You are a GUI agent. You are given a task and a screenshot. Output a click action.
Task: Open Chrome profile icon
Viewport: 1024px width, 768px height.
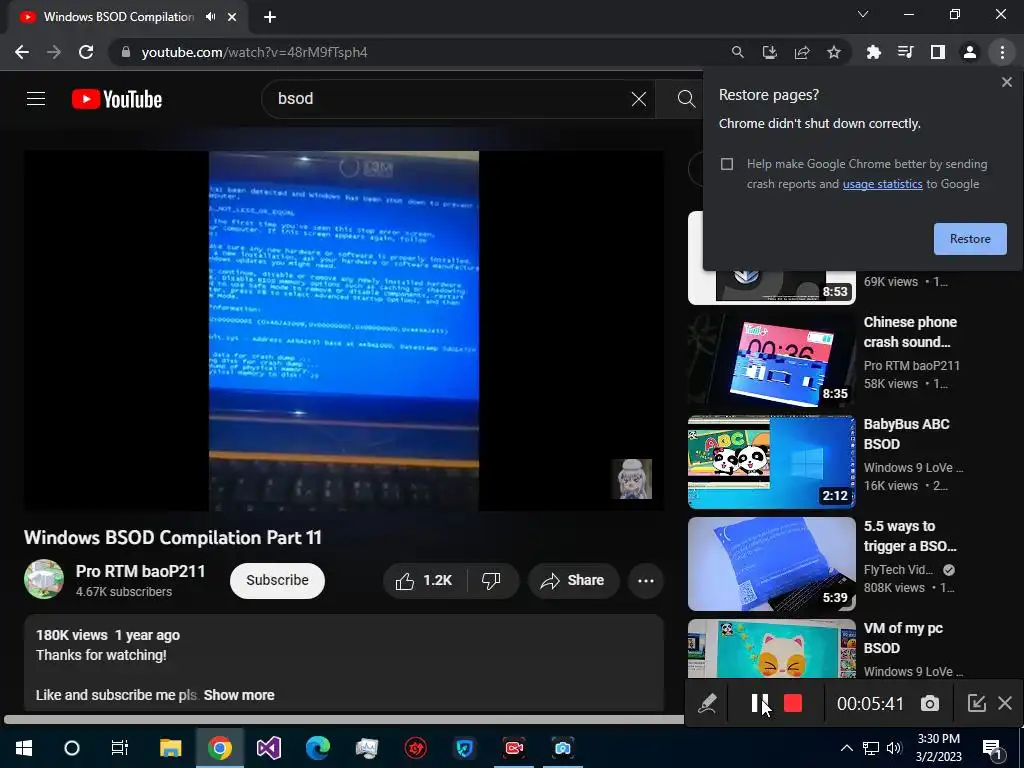point(970,52)
